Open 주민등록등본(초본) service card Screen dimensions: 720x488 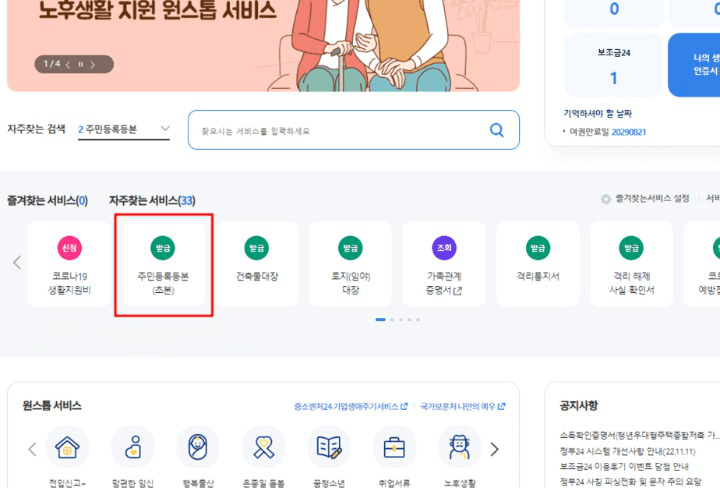pyautogui.click(x=163, y=264)
